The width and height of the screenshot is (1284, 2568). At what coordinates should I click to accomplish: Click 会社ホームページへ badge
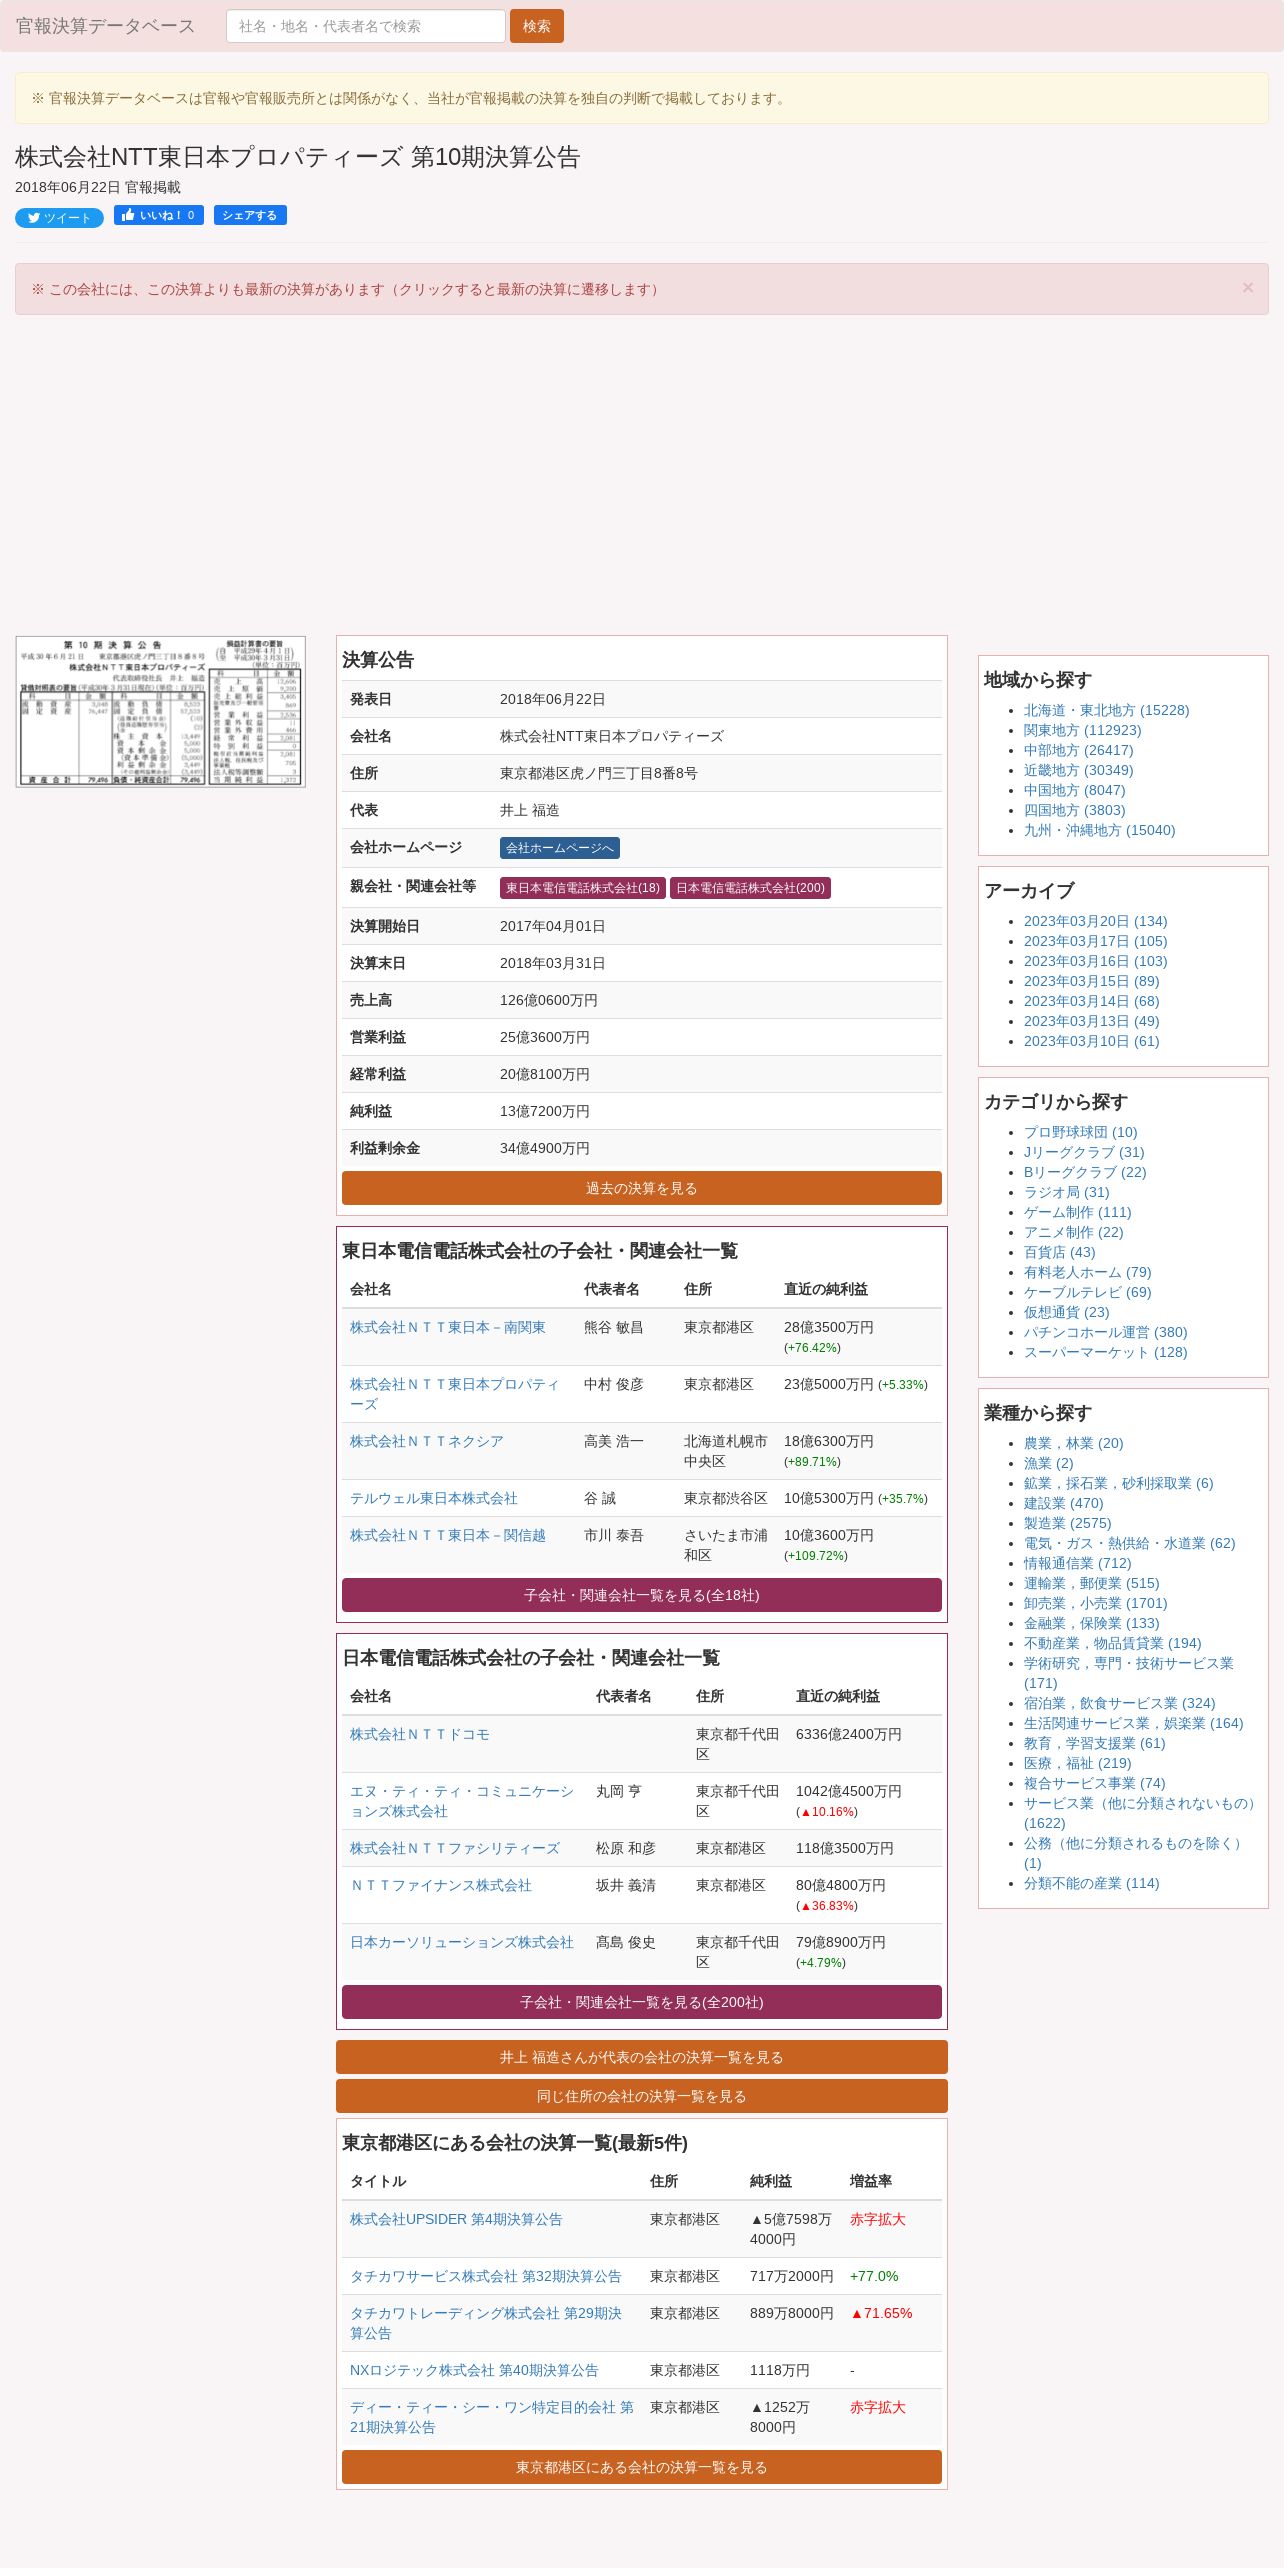(x=560, y=848)
